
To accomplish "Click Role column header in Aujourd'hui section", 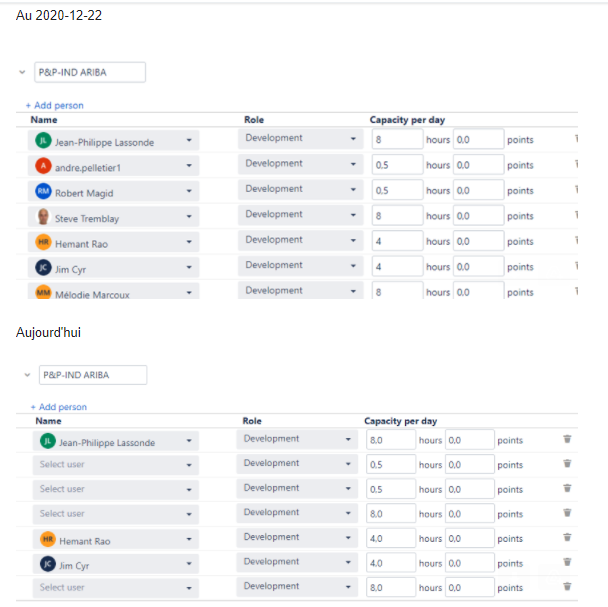I will point(252,421).
